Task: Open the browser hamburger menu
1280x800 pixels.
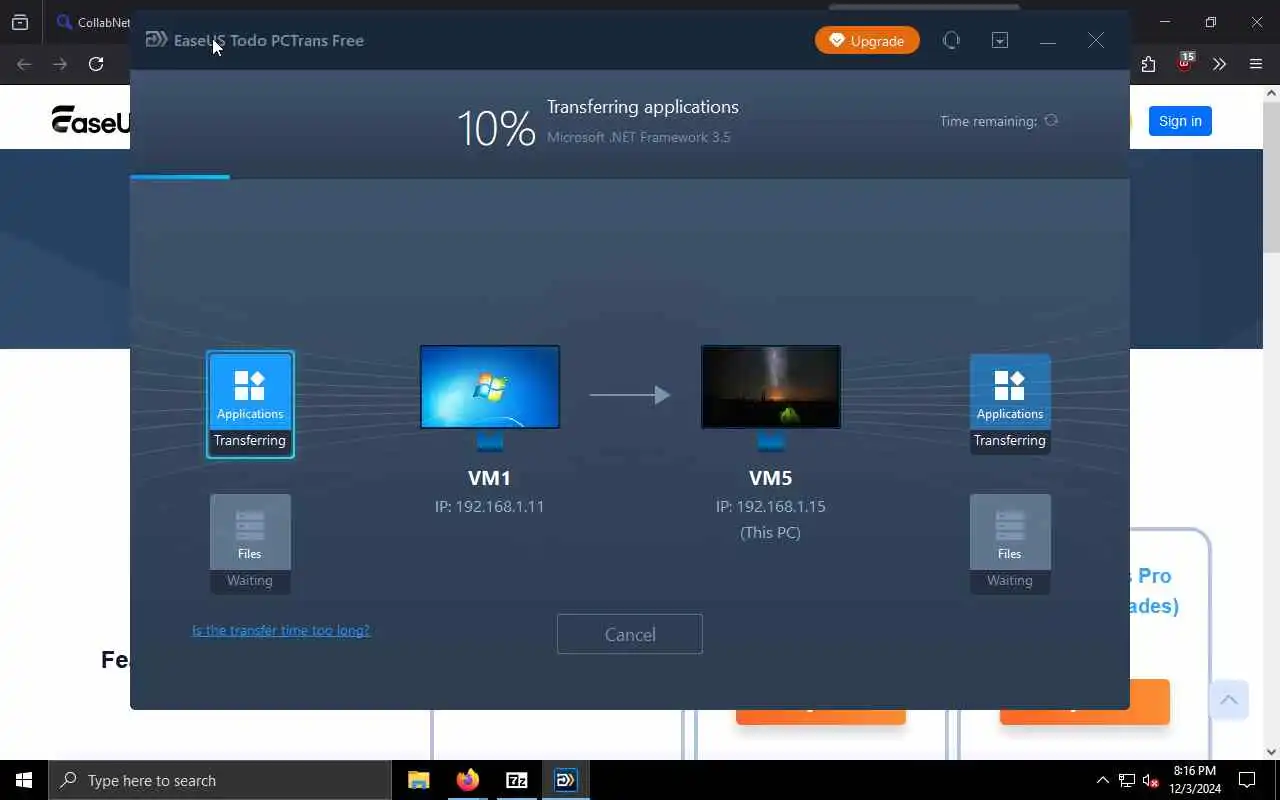Action: [x=1256, y=64]
